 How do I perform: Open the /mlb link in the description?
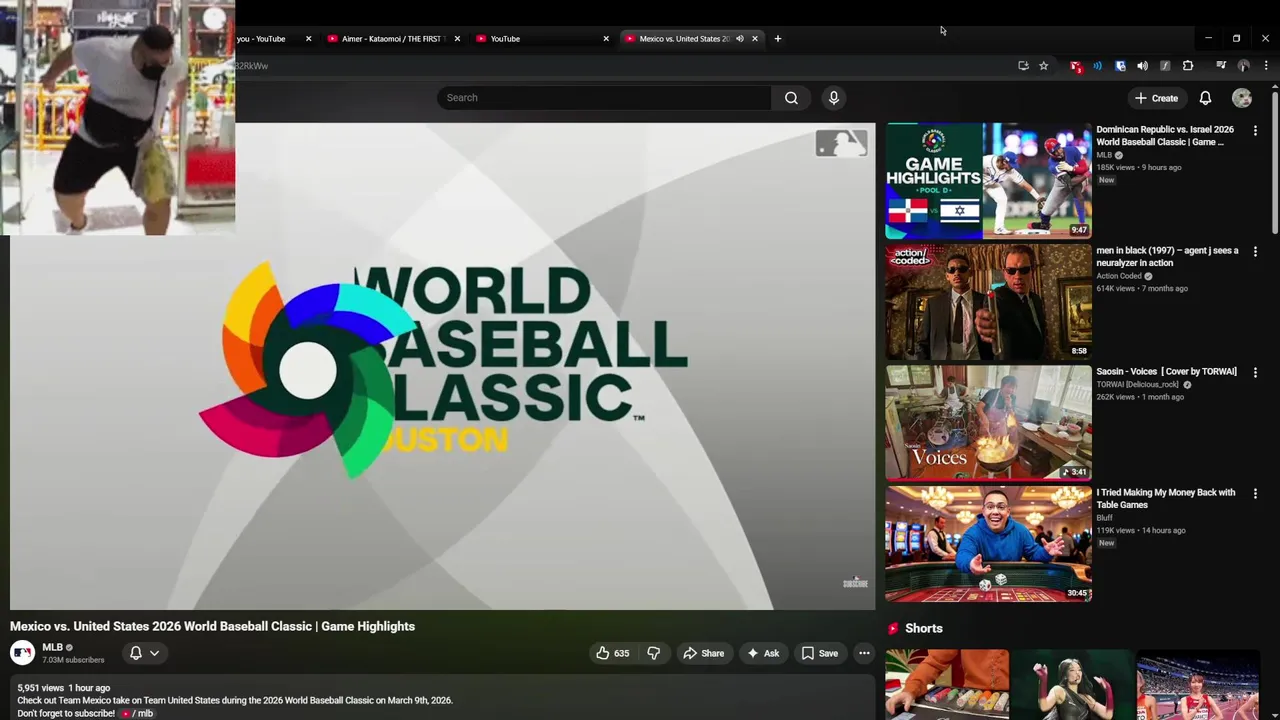(x=138, y=713)
